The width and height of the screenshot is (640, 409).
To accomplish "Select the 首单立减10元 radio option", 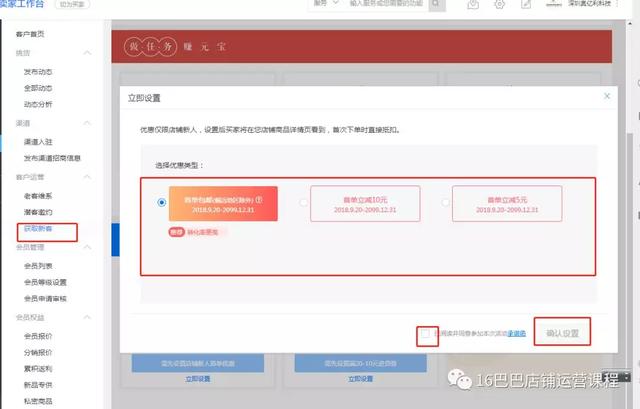I will click(303, 202).
